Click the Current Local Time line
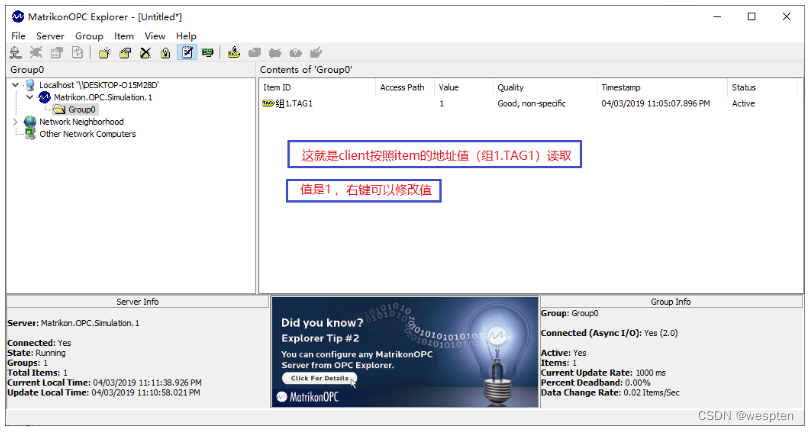The image size is (809, 432). tap(104, 382)
